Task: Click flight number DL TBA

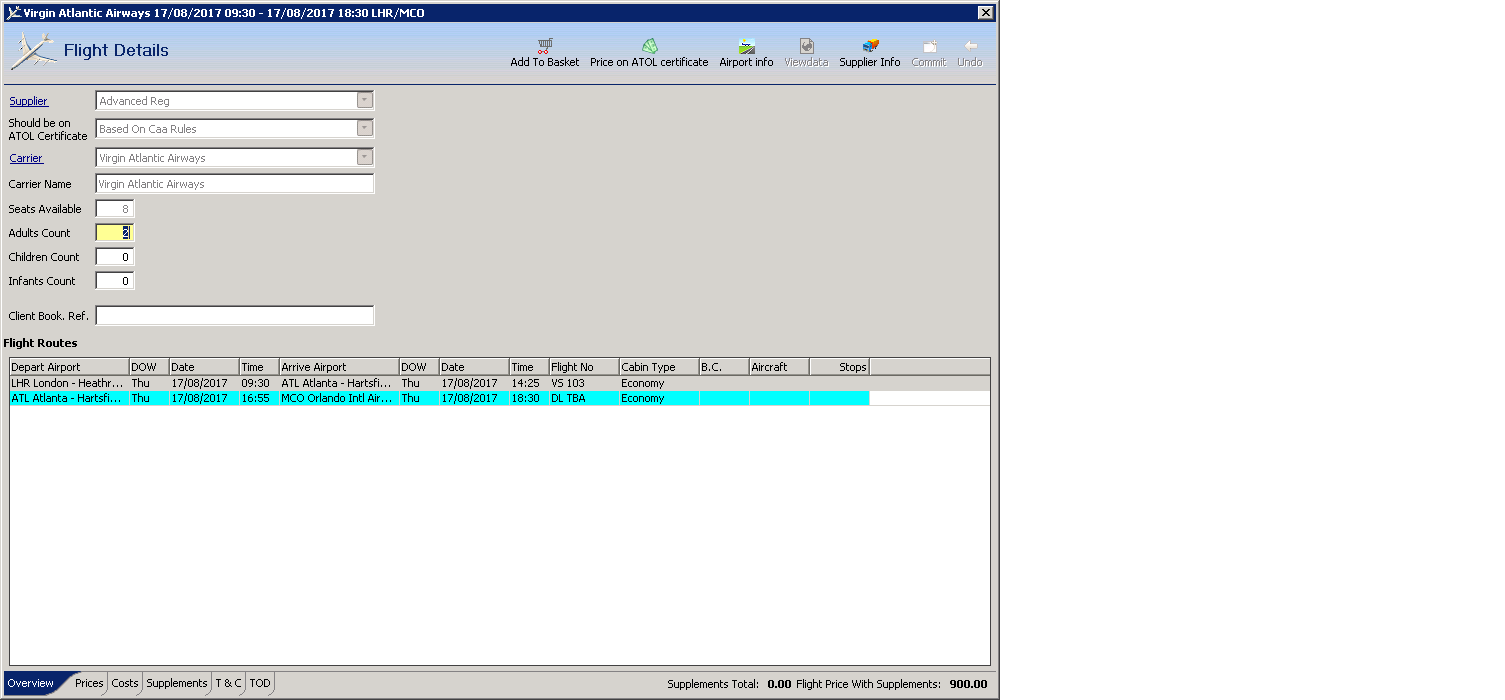Action: pos(568,398)
